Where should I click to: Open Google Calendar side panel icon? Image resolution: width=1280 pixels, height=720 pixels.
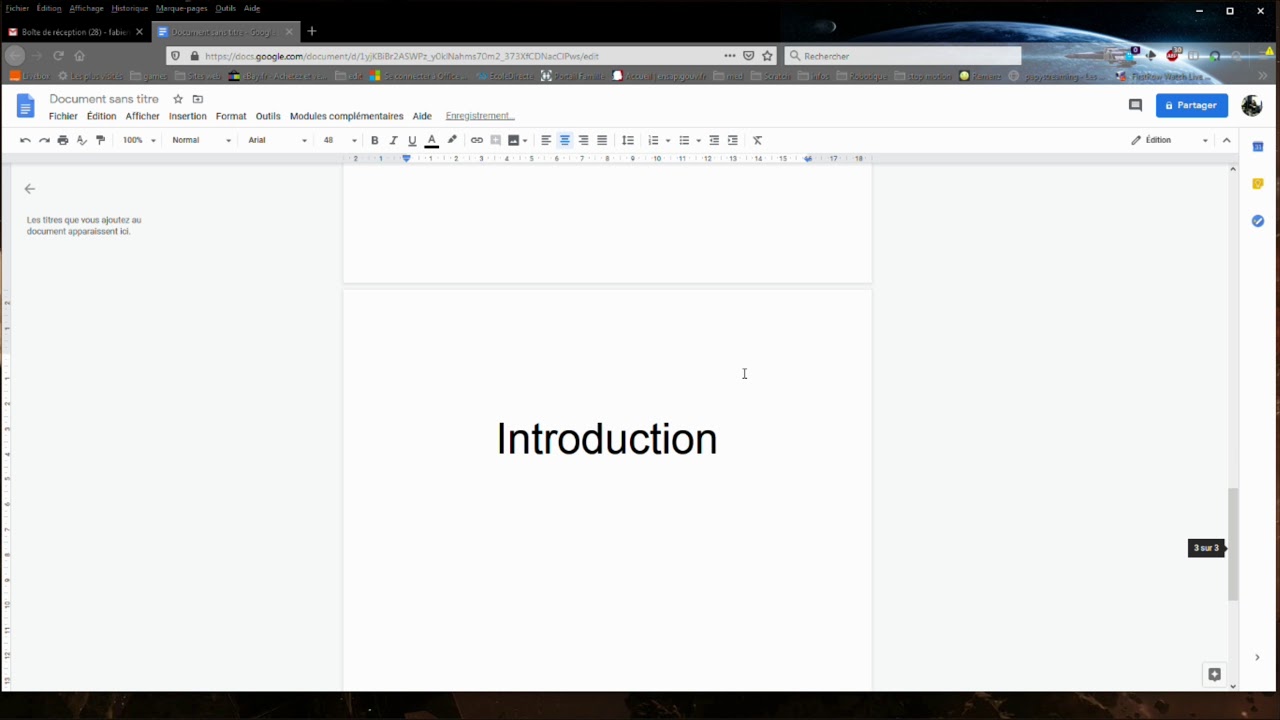point(1258,147)
